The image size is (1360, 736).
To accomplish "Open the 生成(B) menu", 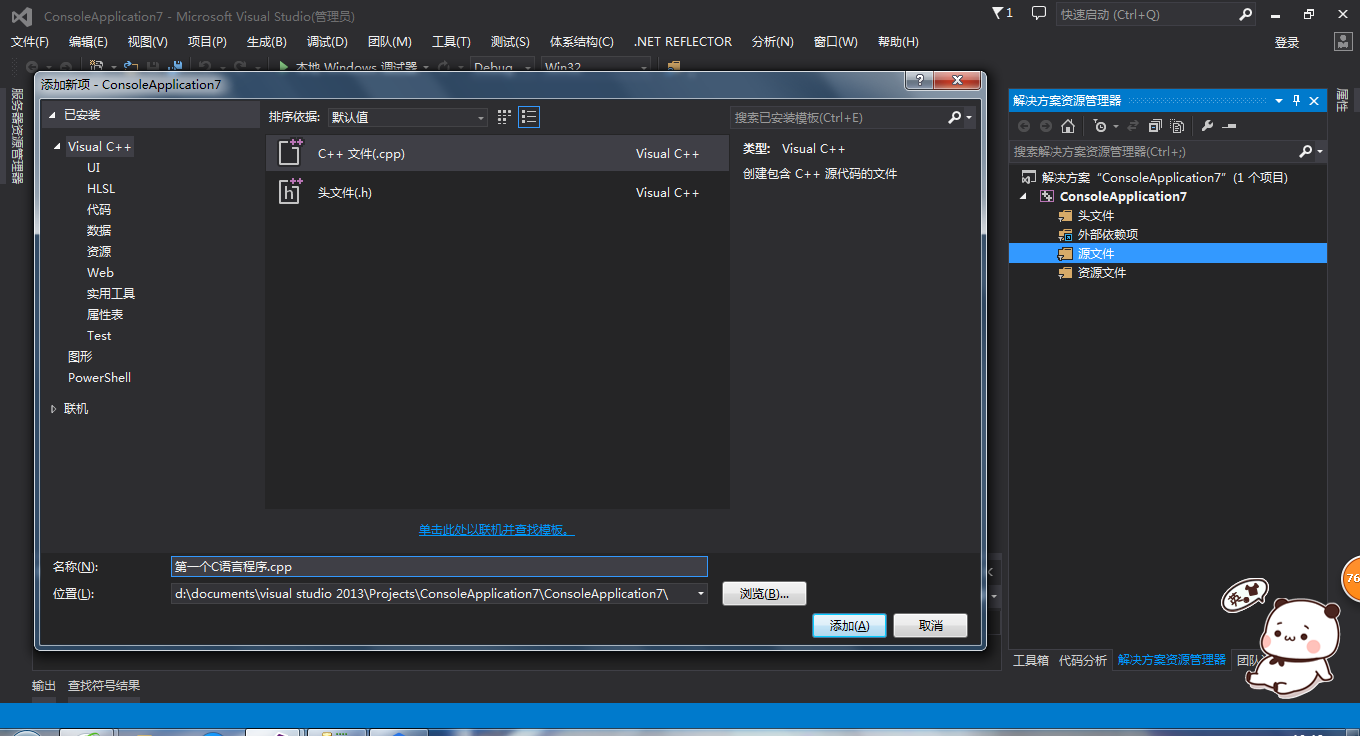I will (x=267, y=41).
